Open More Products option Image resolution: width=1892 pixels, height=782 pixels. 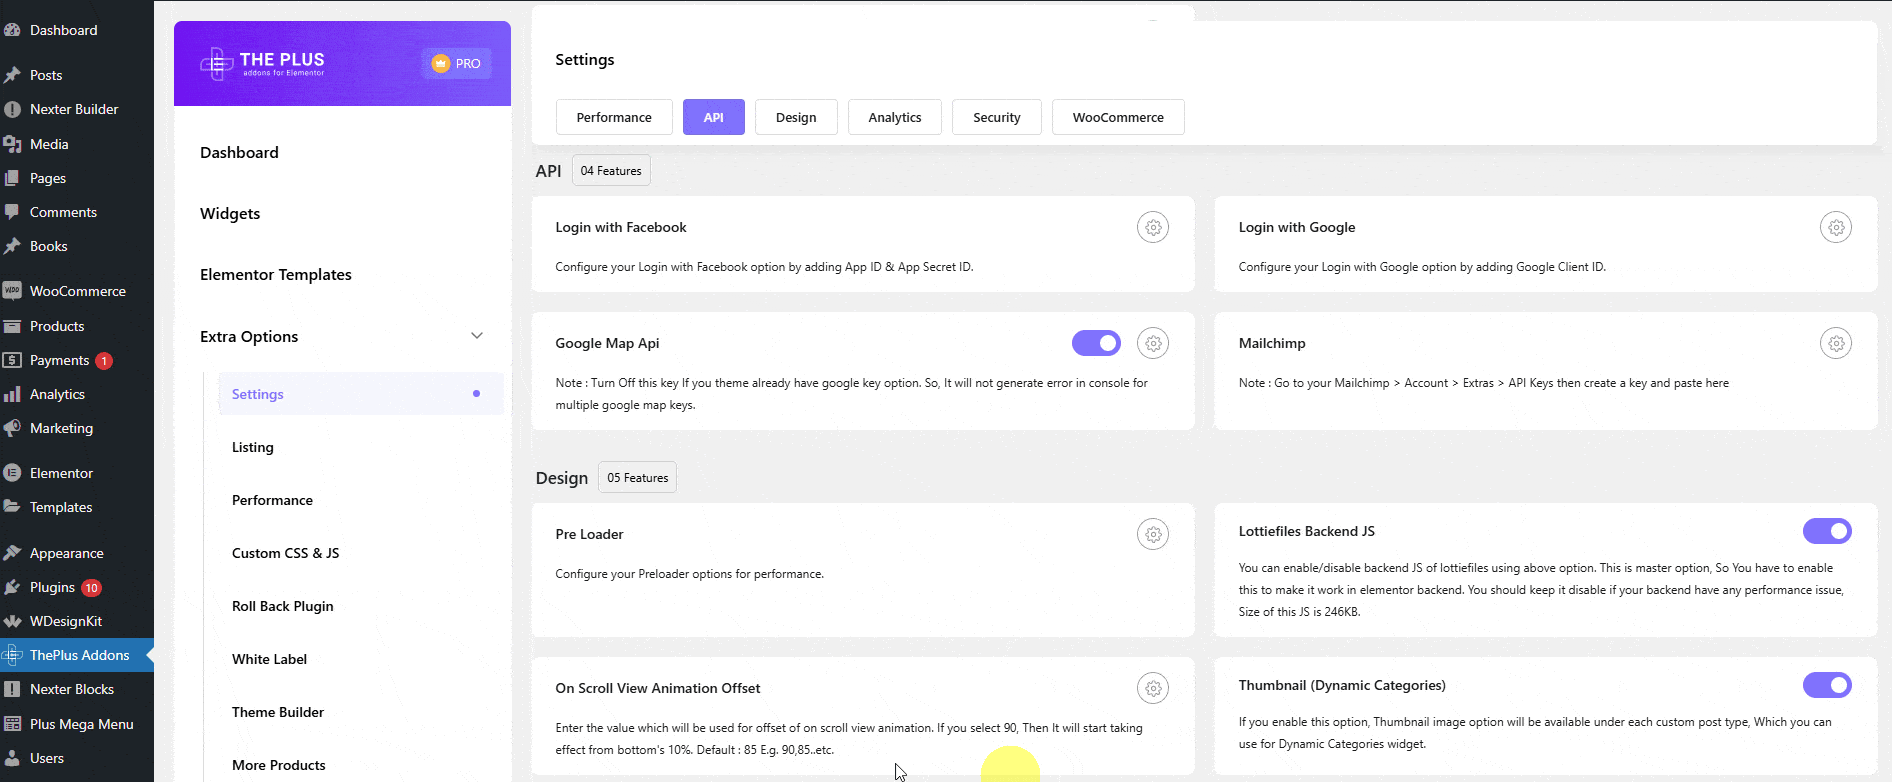coord(279,765)
